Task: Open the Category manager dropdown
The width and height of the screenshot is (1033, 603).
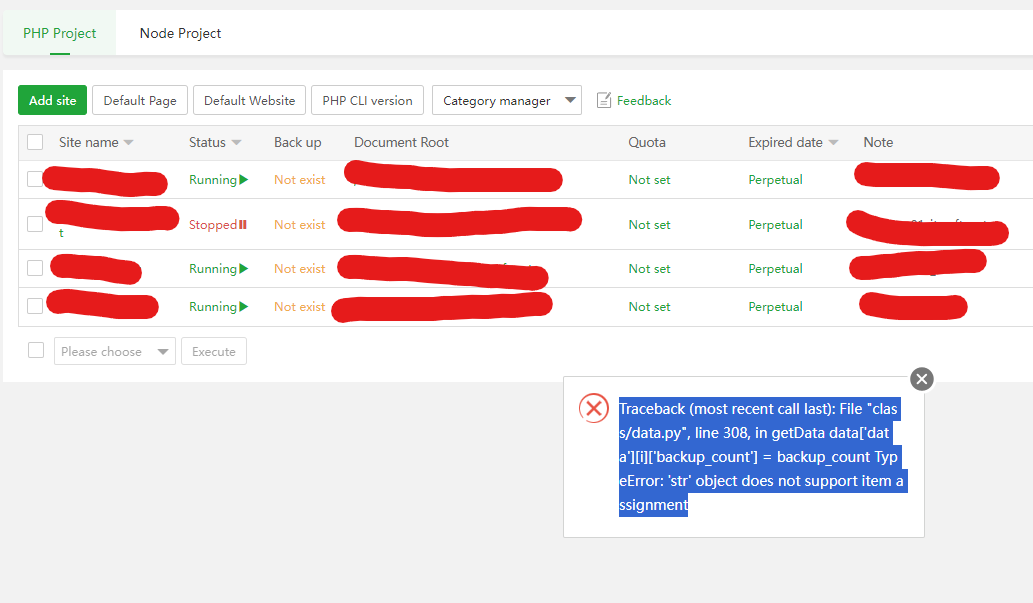Action: (x=507, y=100)
